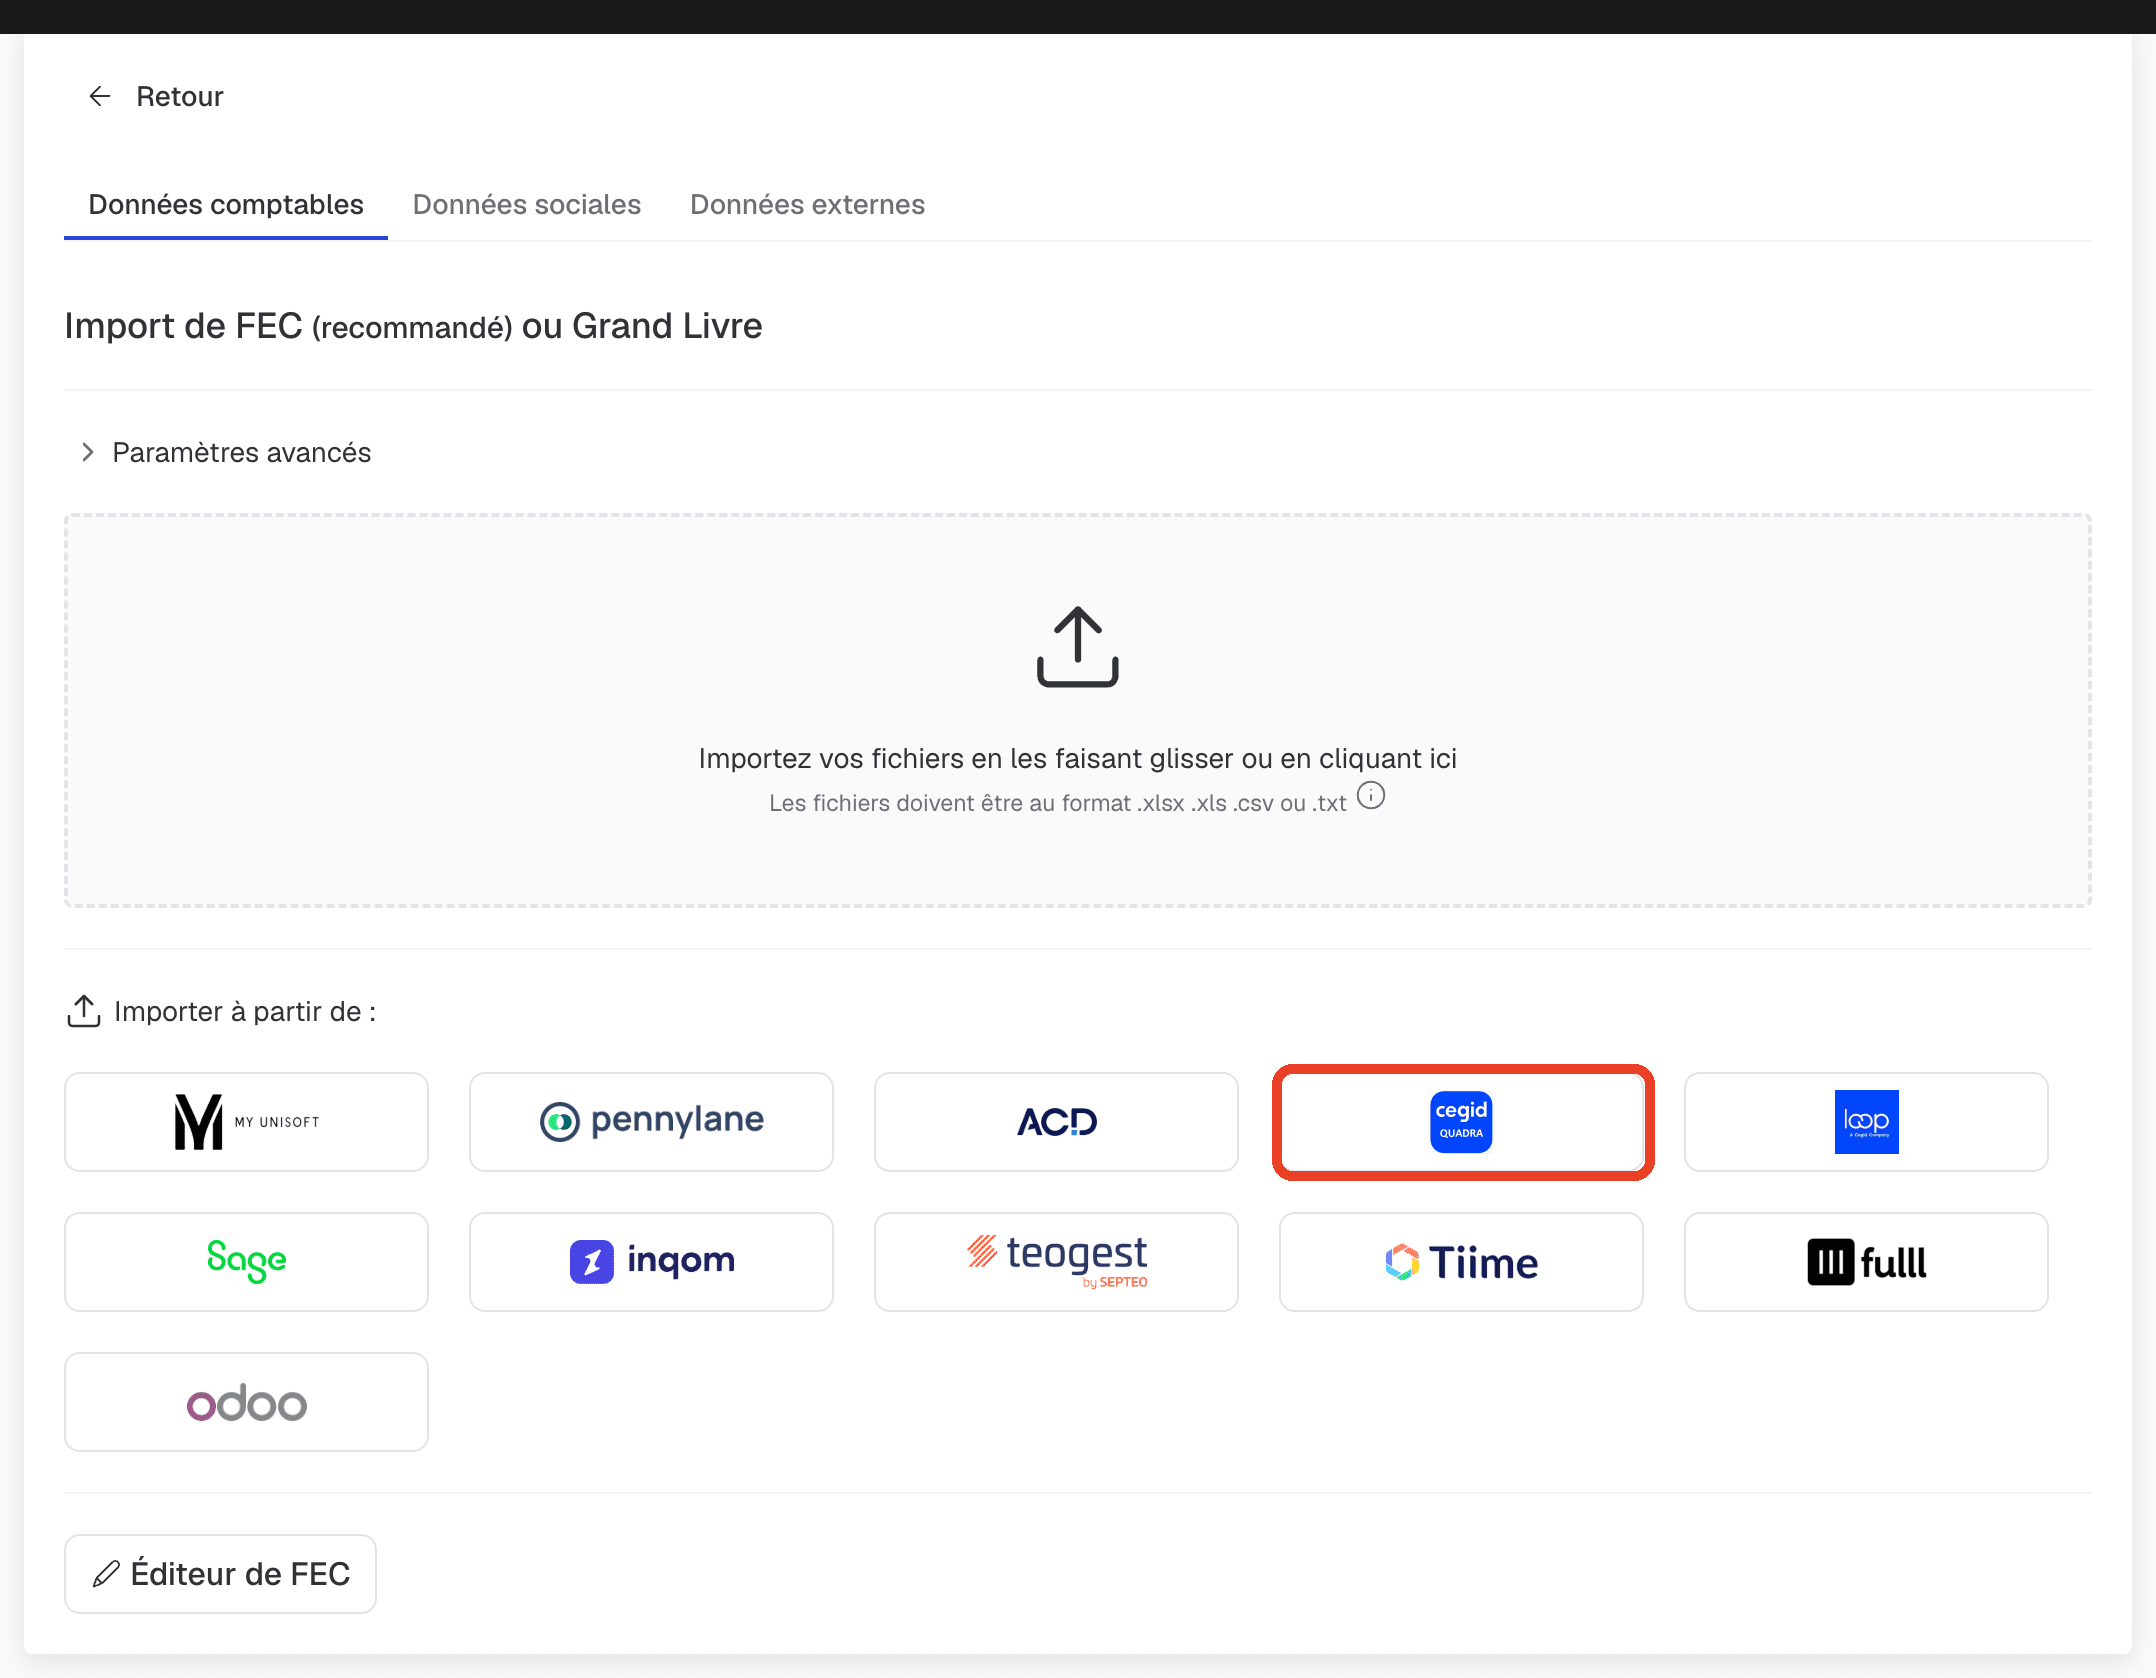
Task: Import from Tiime
Action: (1461, 1262)
